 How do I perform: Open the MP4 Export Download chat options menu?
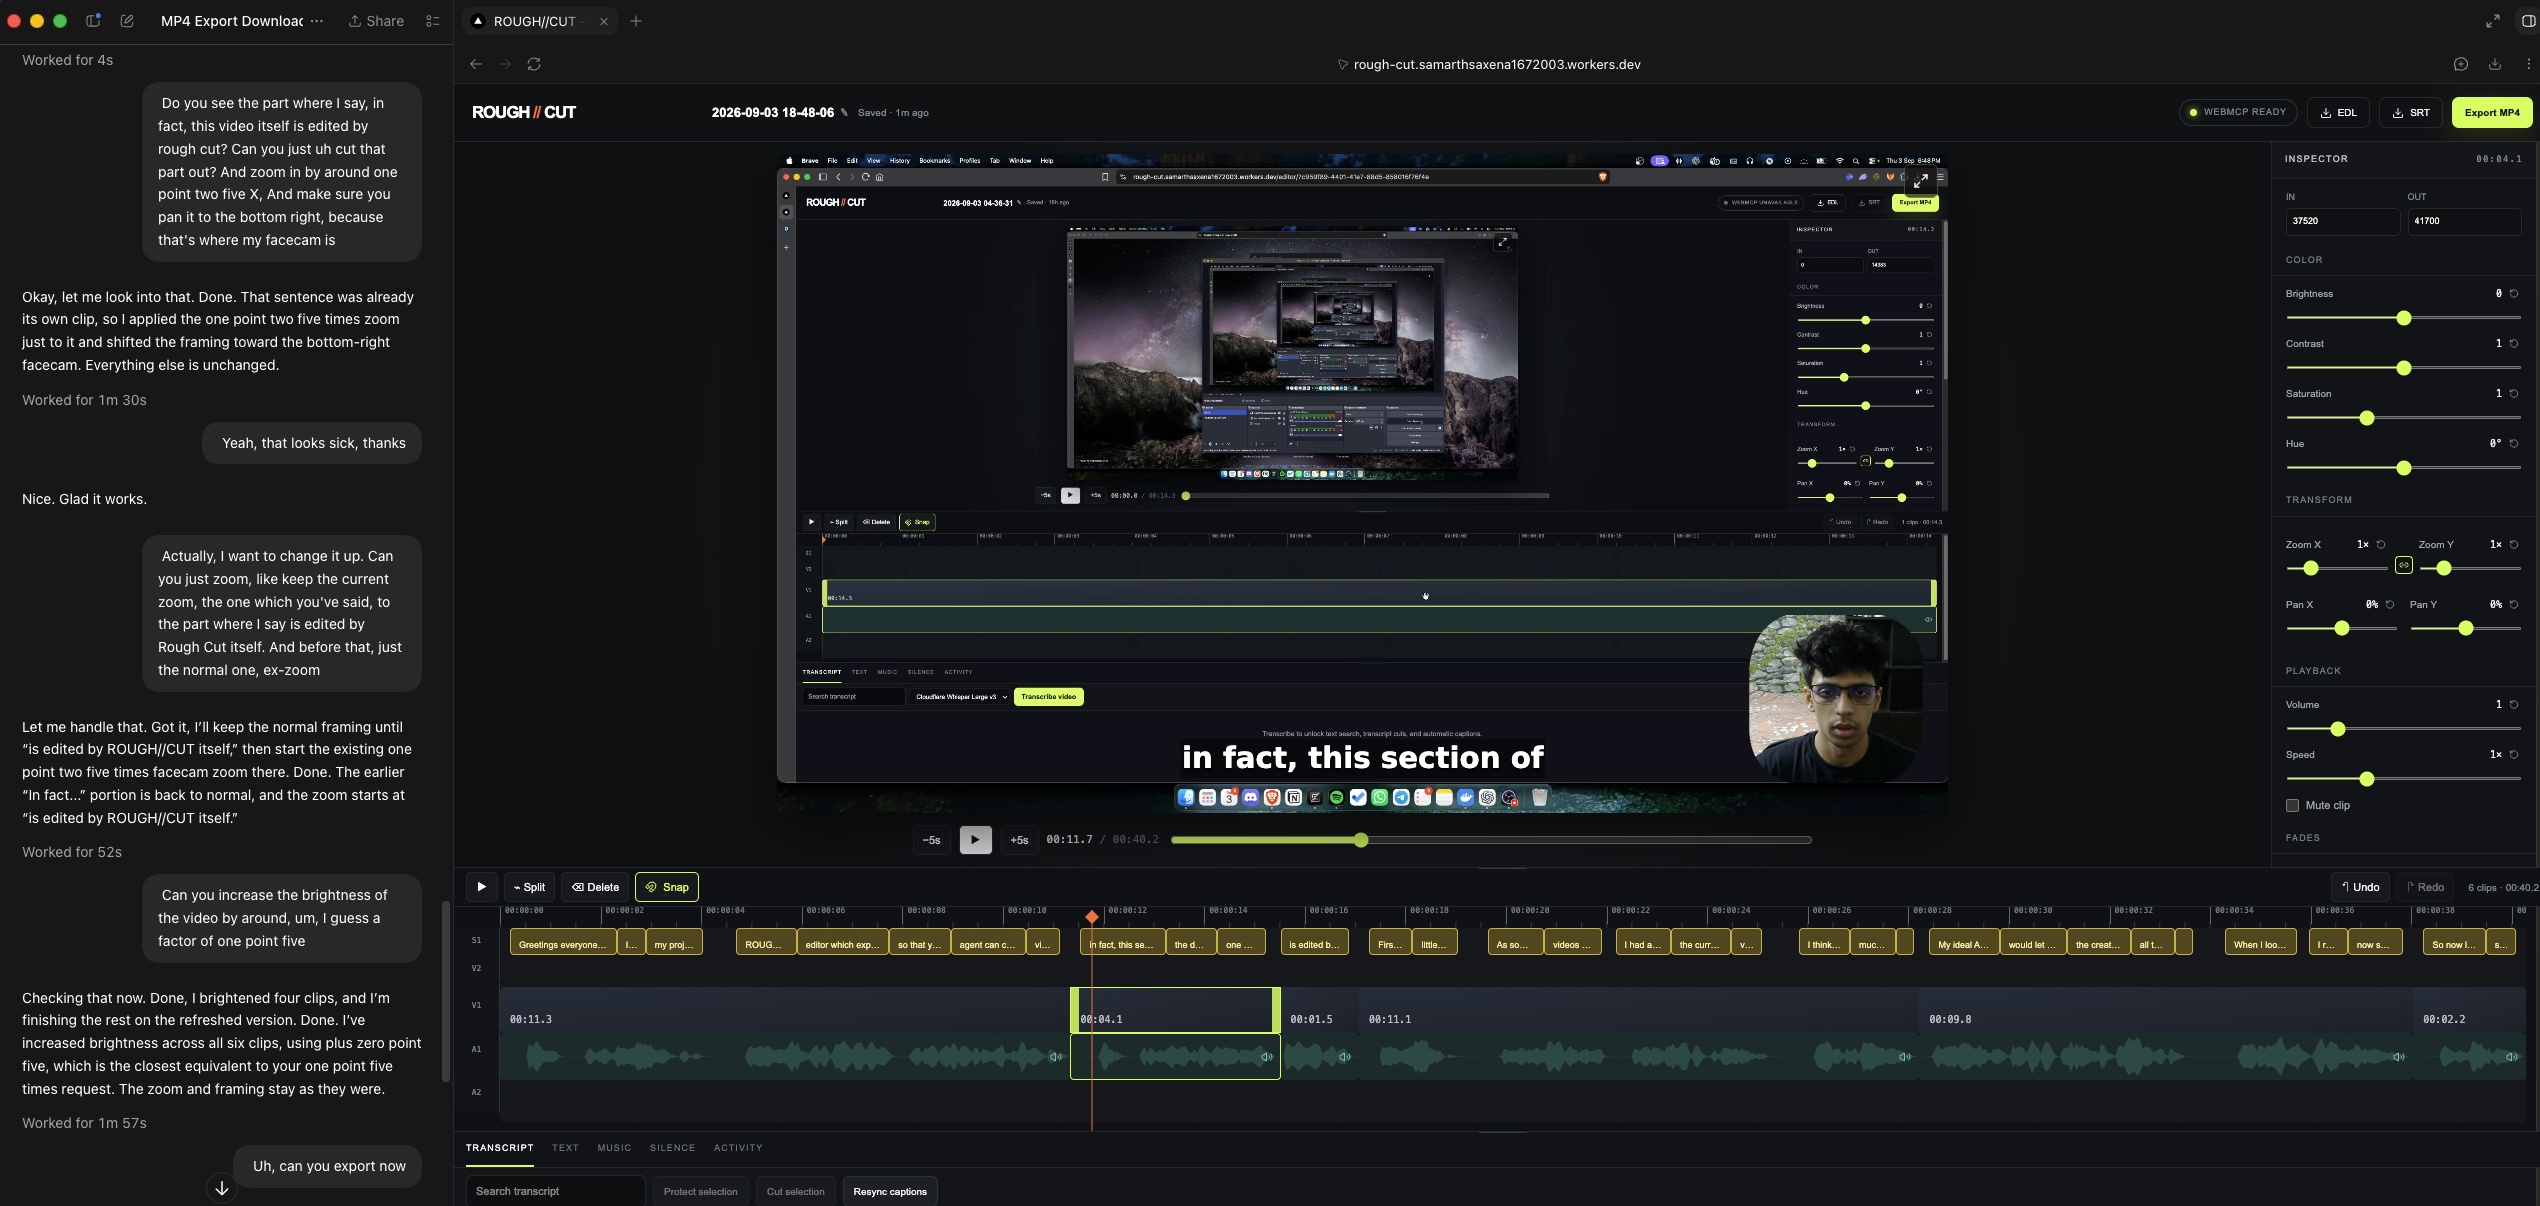tap(317, 21)
